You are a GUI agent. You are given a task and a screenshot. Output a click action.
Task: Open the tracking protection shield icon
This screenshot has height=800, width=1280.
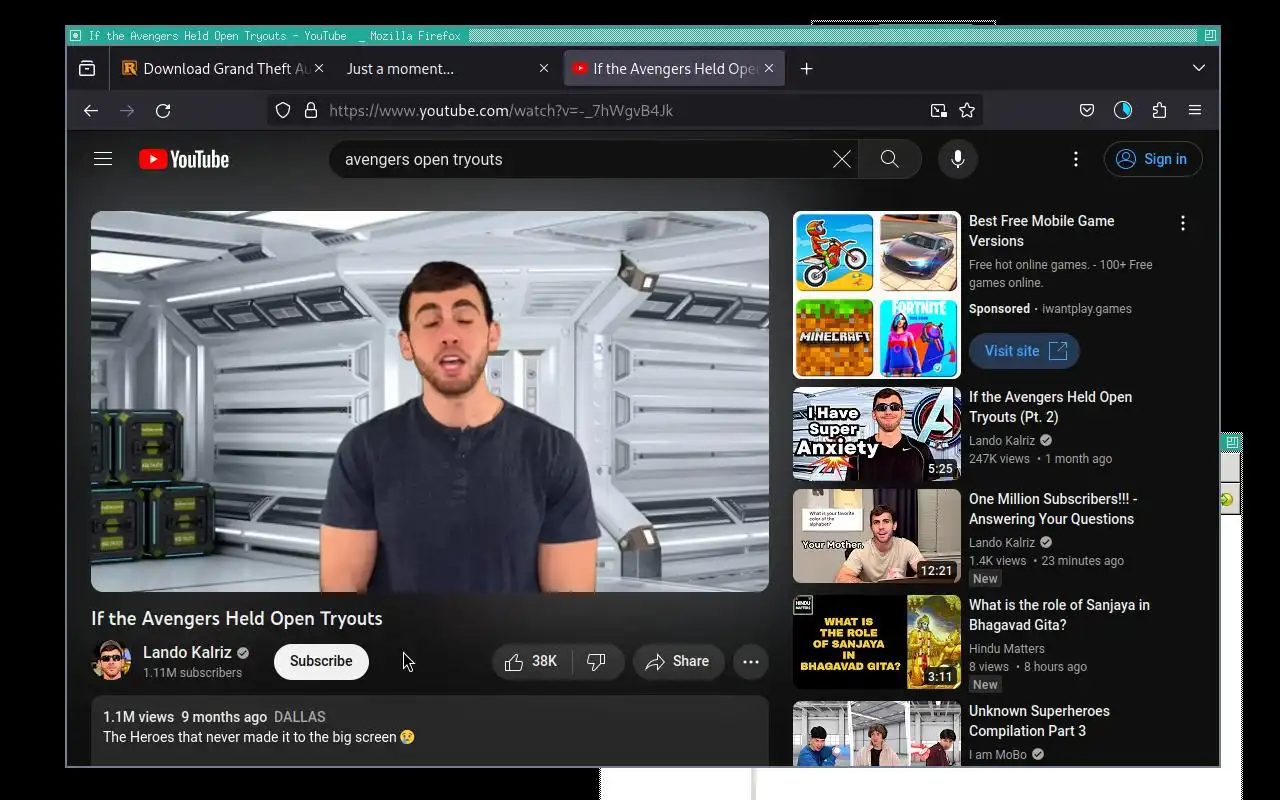283,110
